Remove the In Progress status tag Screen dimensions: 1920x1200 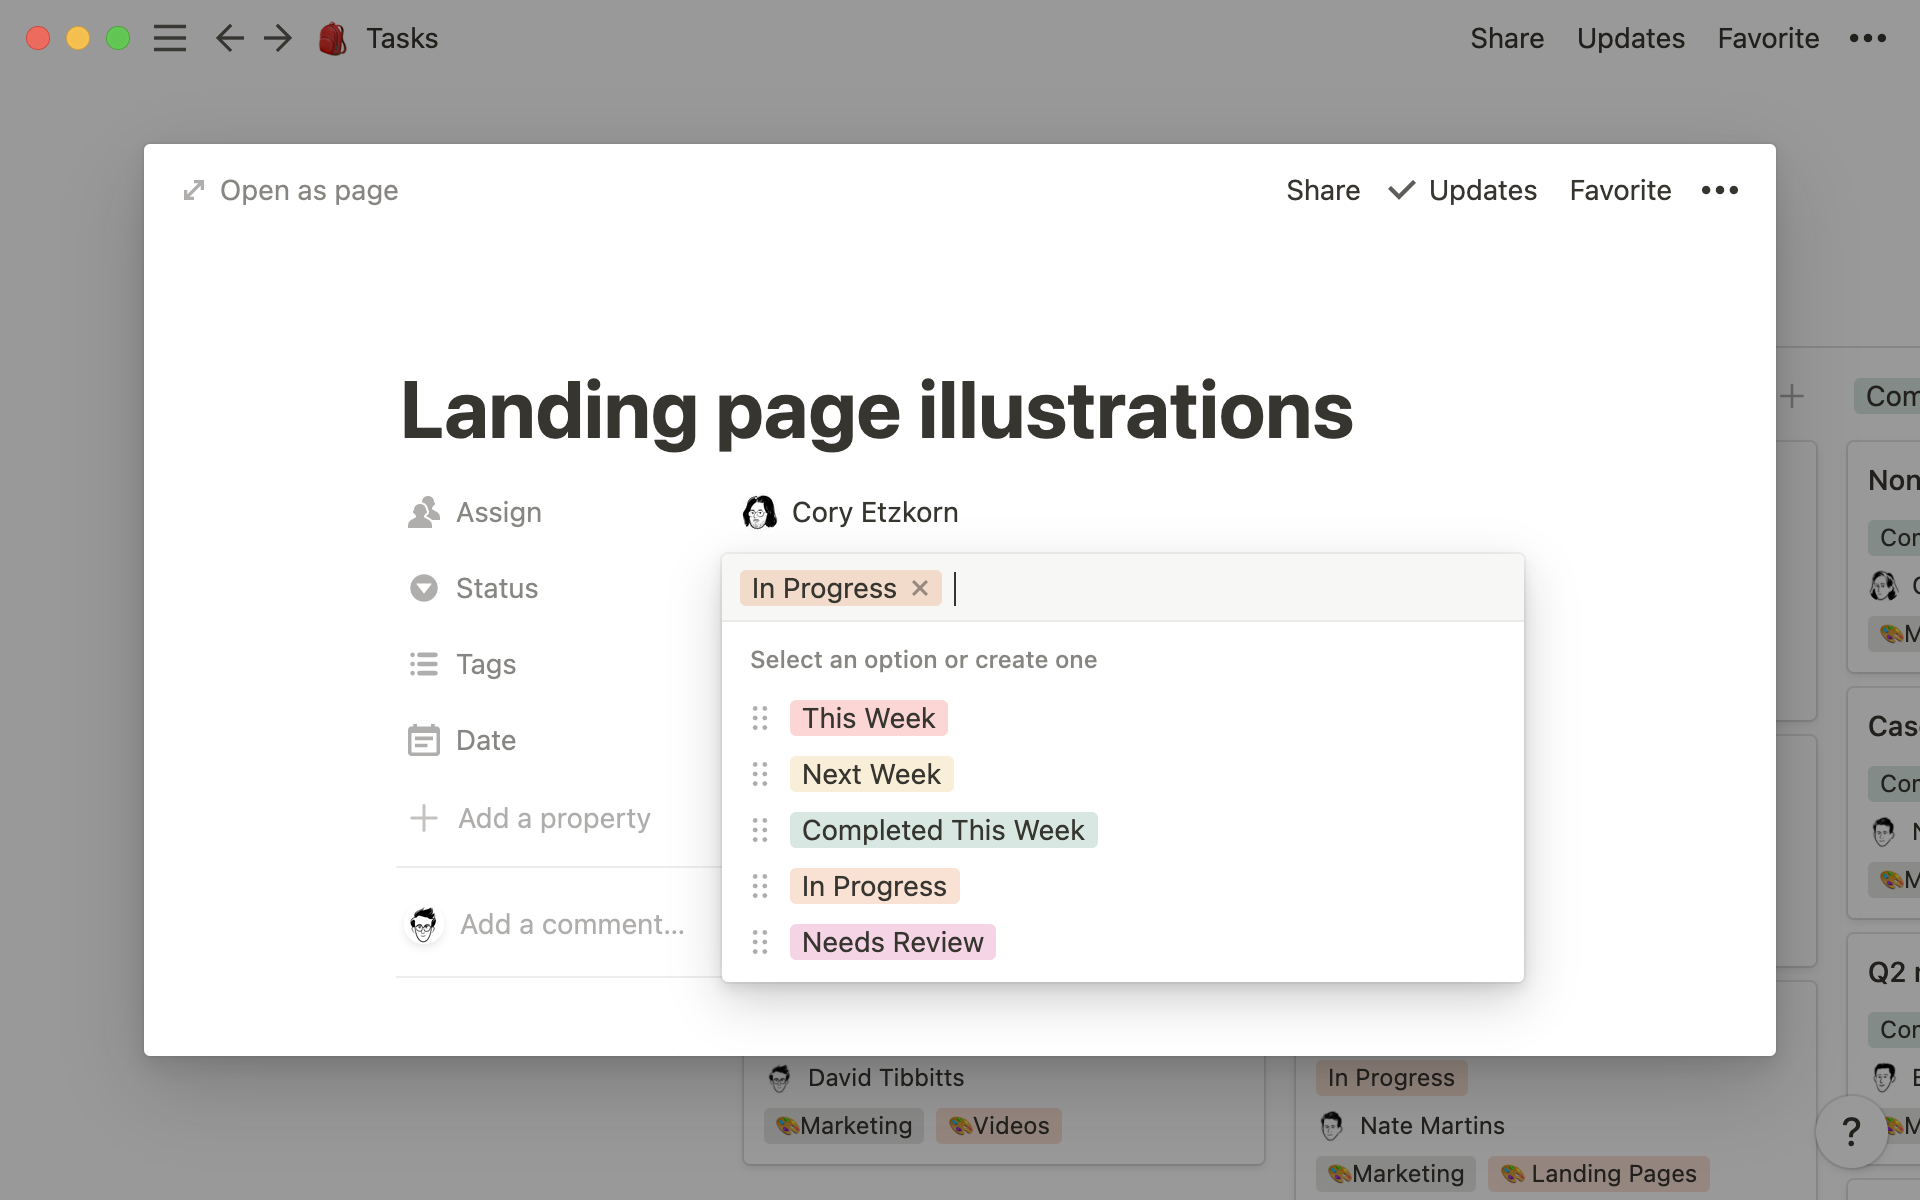tap(919, 588)
